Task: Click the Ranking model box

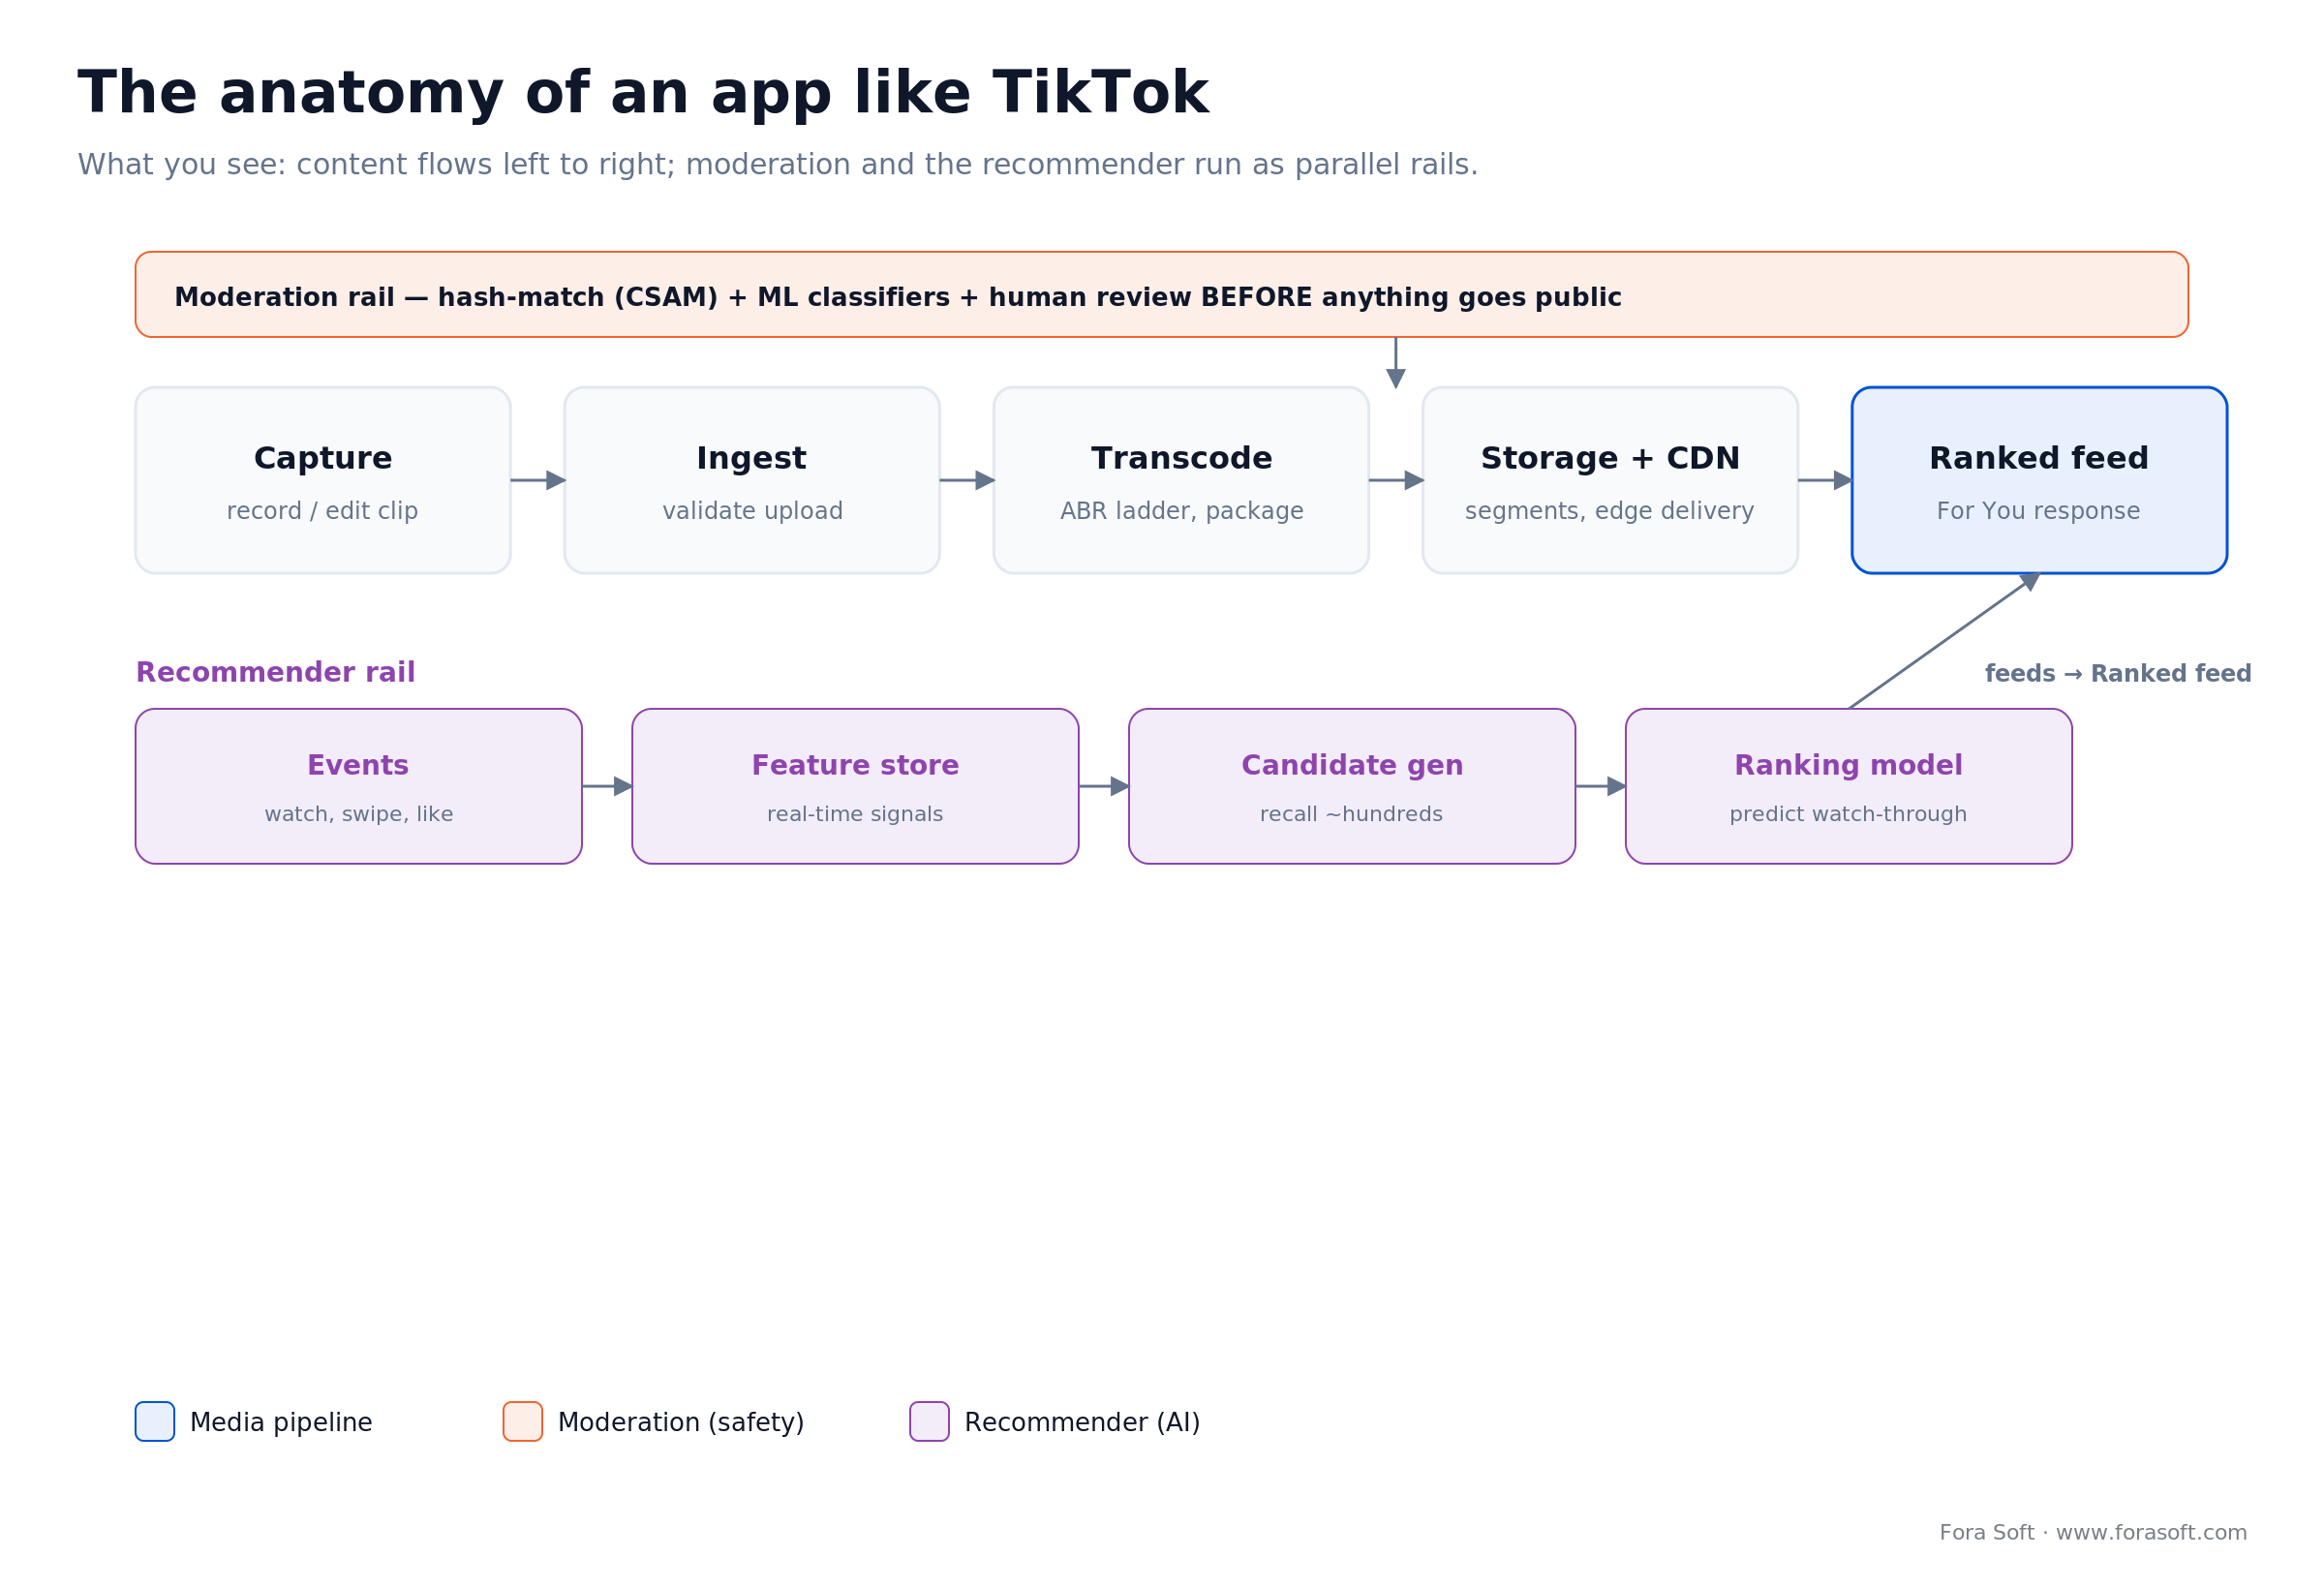Action: [x=1849, y=786]
